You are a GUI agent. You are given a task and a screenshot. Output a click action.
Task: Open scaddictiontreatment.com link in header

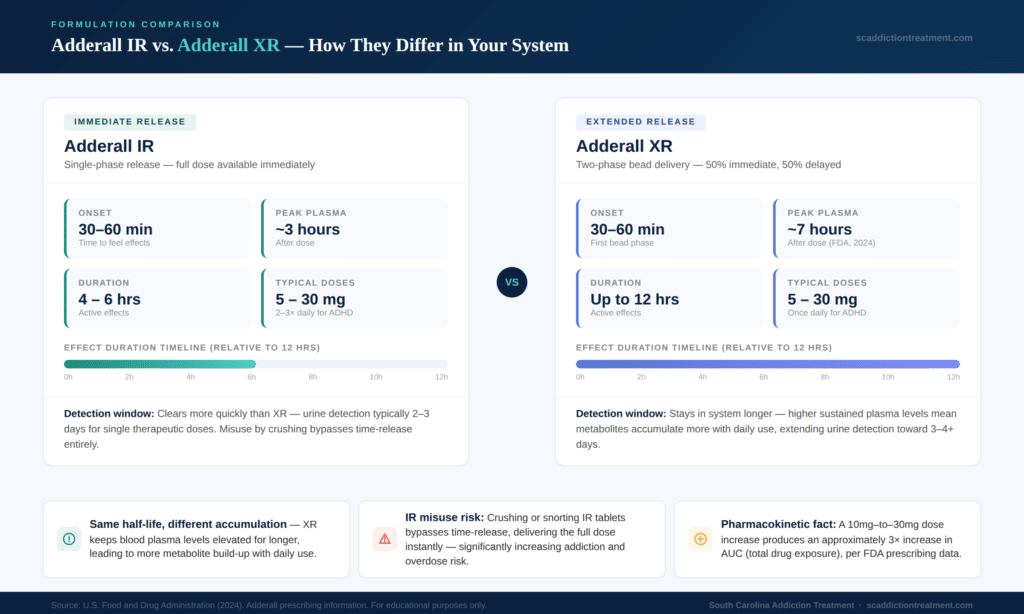914,38
